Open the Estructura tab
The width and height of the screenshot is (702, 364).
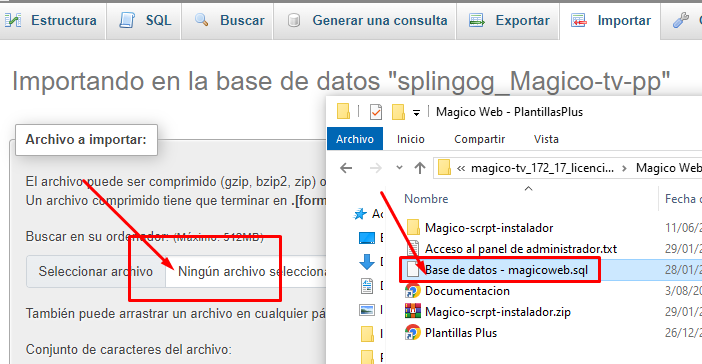[52, 21]
